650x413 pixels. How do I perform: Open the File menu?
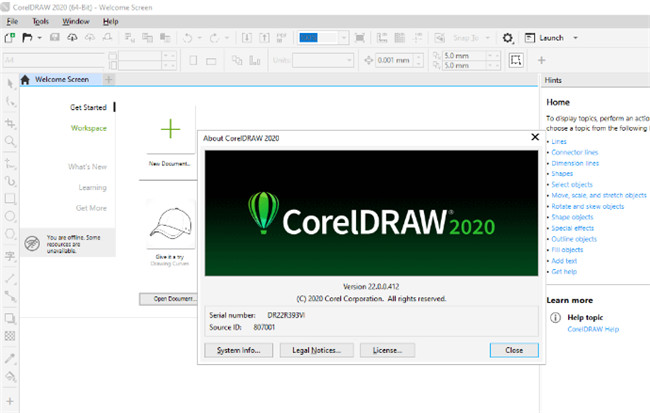click(12, 21)
